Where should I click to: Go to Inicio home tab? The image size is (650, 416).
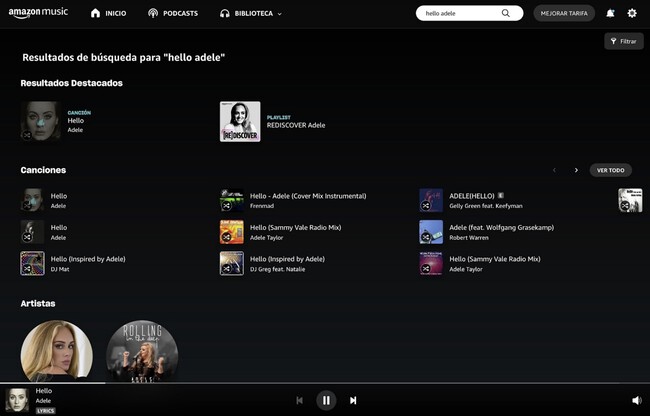pos(108,13)
